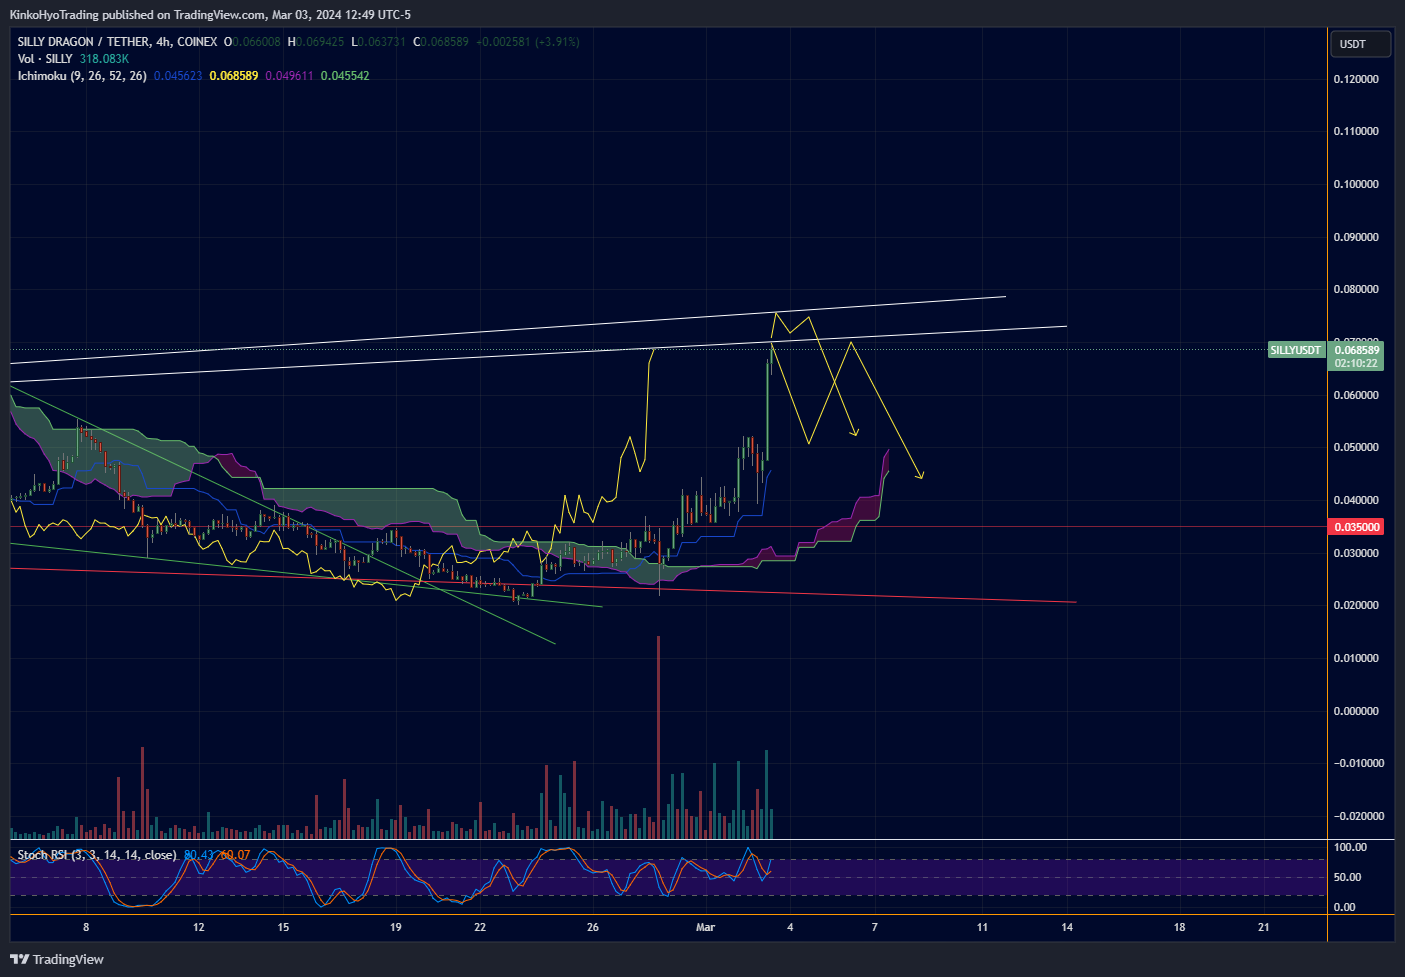
Task: Click the 0.030000 price axis label
Action: [x=1356, y=553]
